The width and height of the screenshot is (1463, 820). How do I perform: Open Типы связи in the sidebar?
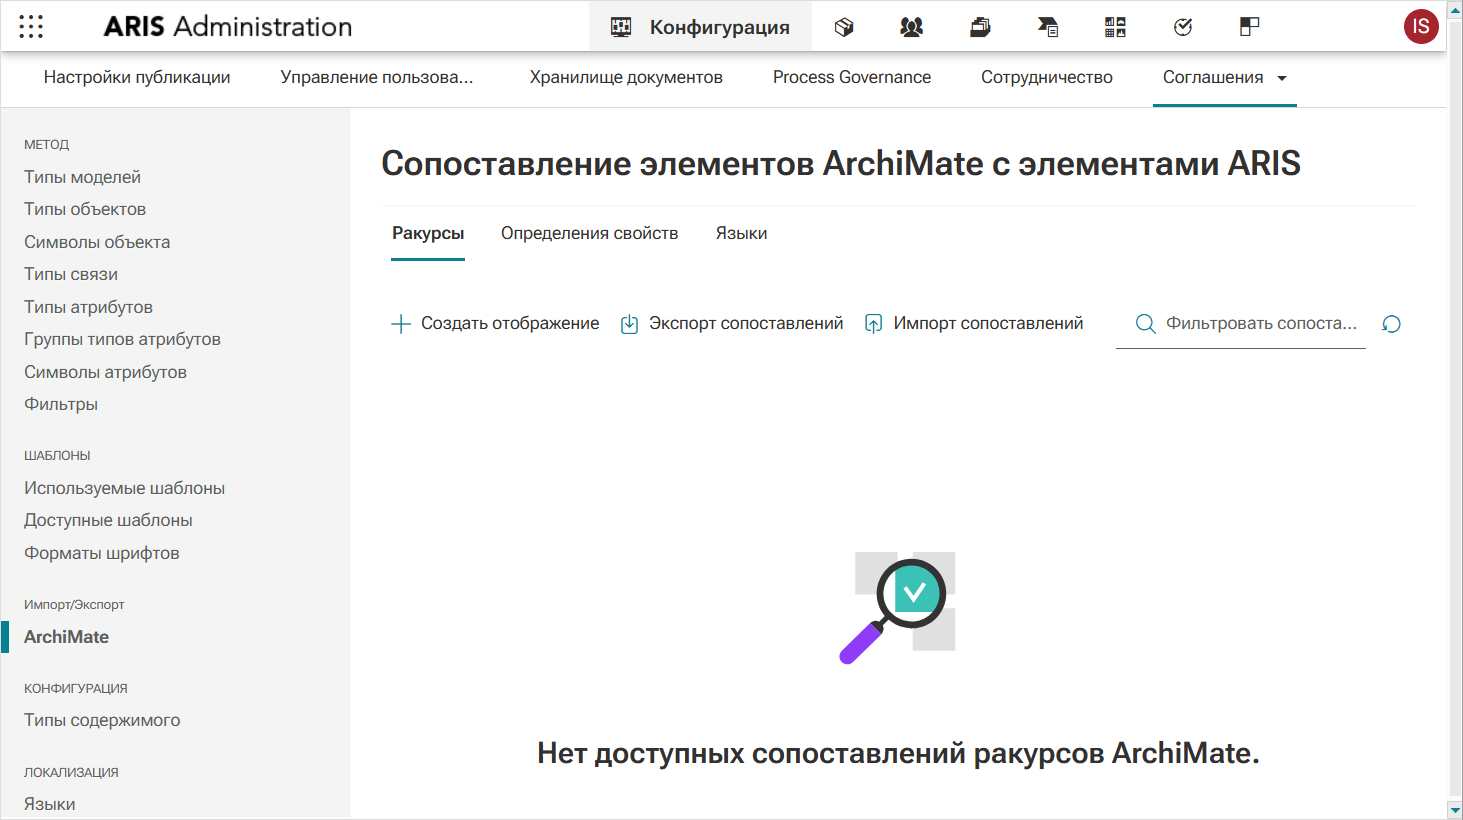[x=71, y=274]
